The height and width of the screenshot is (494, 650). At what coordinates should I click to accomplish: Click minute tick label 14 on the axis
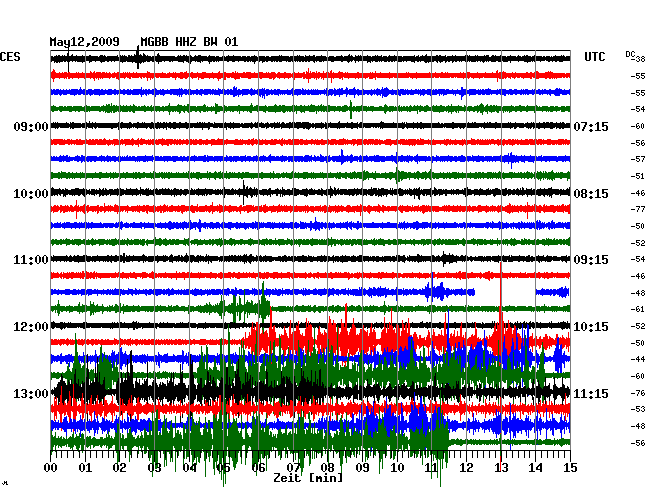(x=536, y=468)
